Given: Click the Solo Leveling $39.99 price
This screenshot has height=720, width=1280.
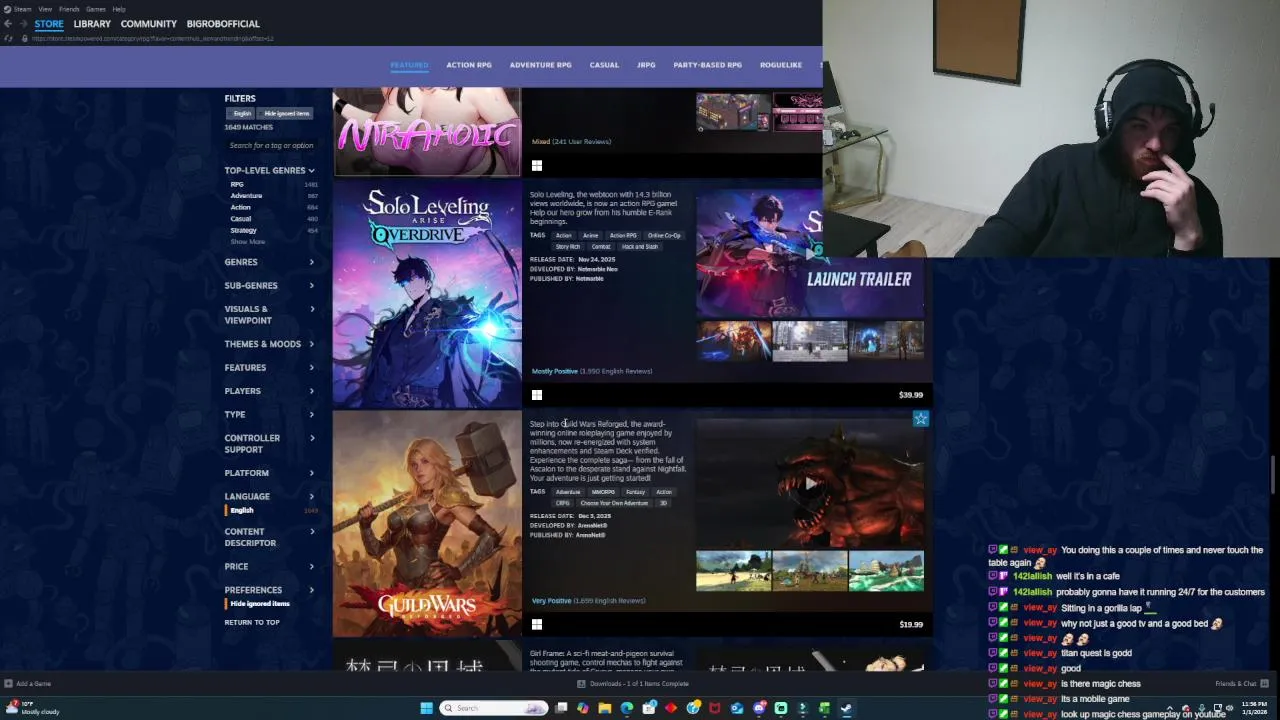Looking at the screenshot, I should pyautogui.click(x=910, y=395).
